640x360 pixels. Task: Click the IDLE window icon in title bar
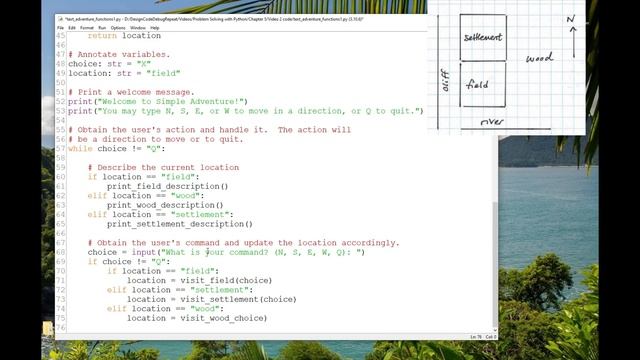[x=60, y=19]
